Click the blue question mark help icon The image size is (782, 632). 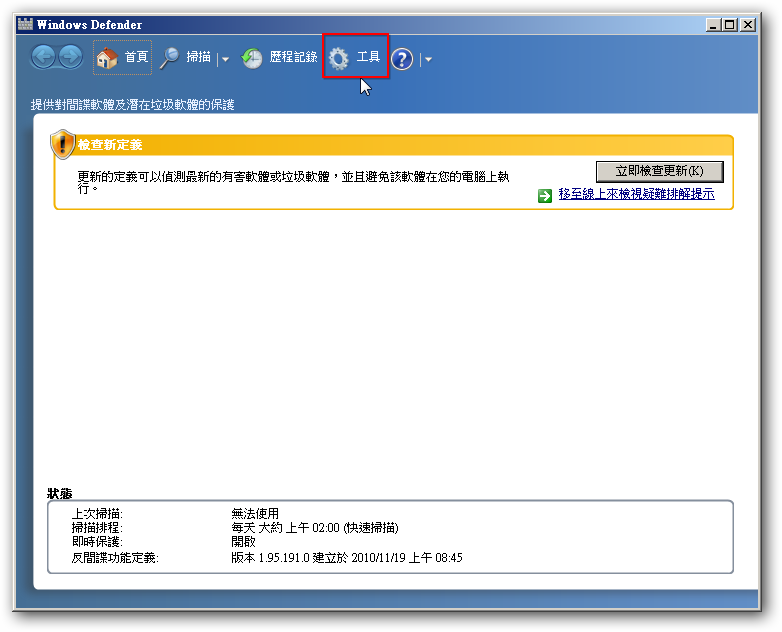click(x=402, y=59)
